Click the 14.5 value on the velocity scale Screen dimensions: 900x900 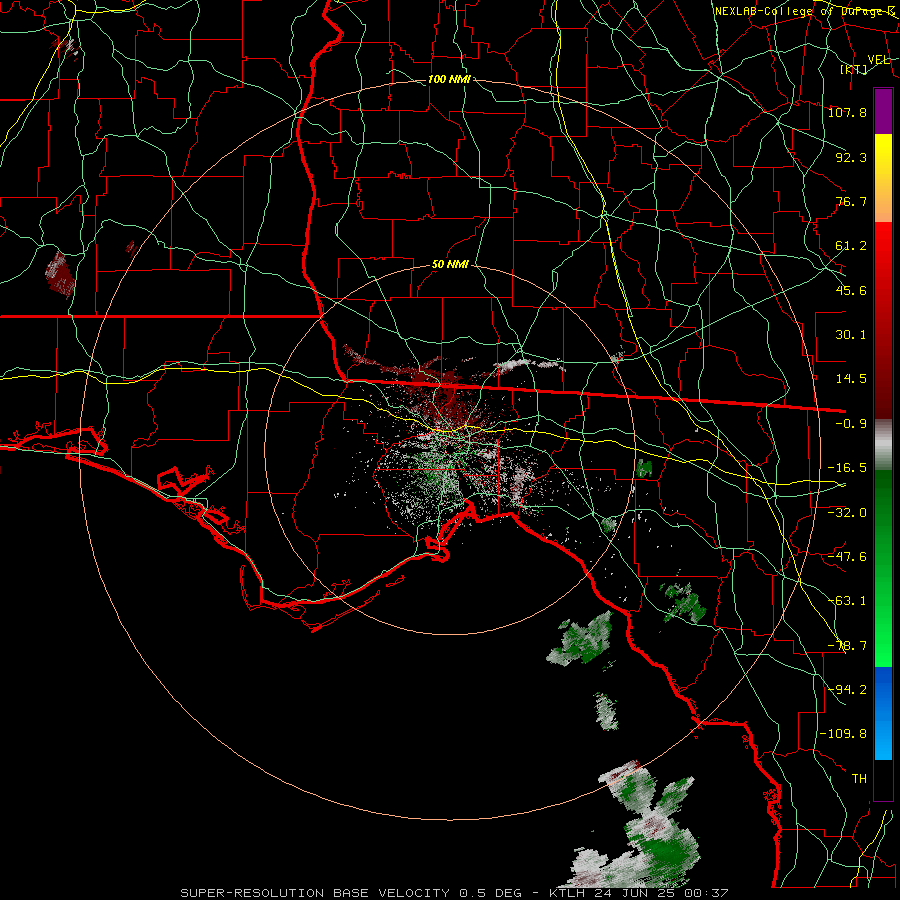[851, 379]
